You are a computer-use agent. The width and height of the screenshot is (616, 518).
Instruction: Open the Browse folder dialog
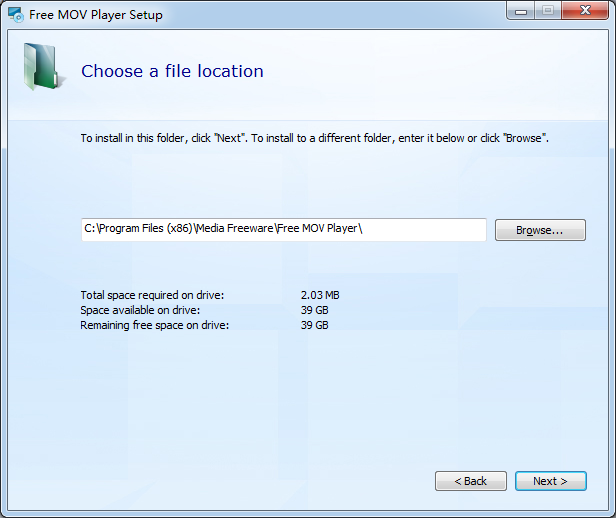coord(540,230)
